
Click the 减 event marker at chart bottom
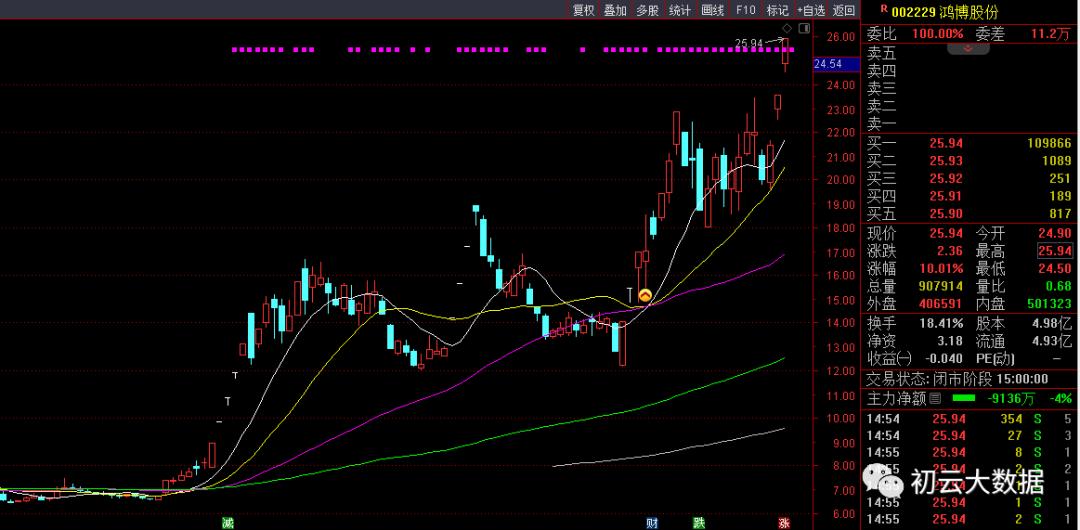pos(227,523)
